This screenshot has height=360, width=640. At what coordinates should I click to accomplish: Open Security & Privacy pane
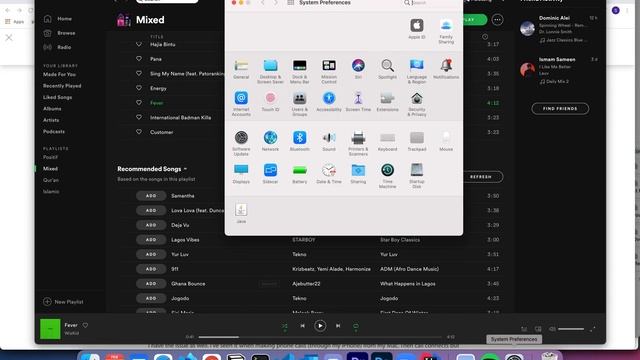pos(416,104)
